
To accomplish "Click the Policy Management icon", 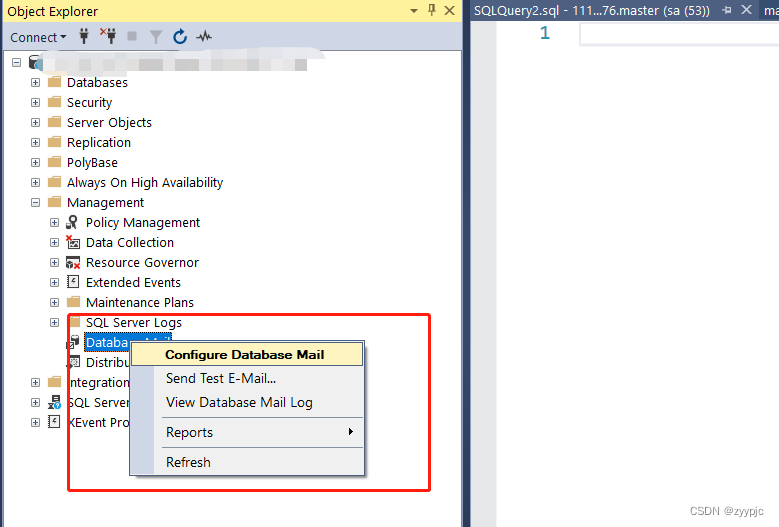I will (73, 222).
